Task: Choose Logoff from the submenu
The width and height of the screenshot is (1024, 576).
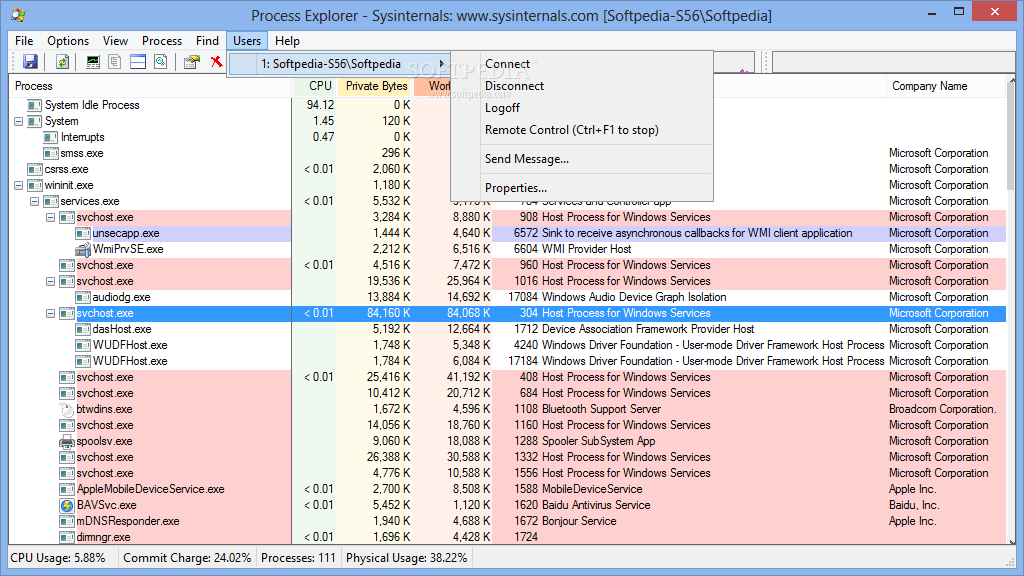Action: [x=502, y=108]
